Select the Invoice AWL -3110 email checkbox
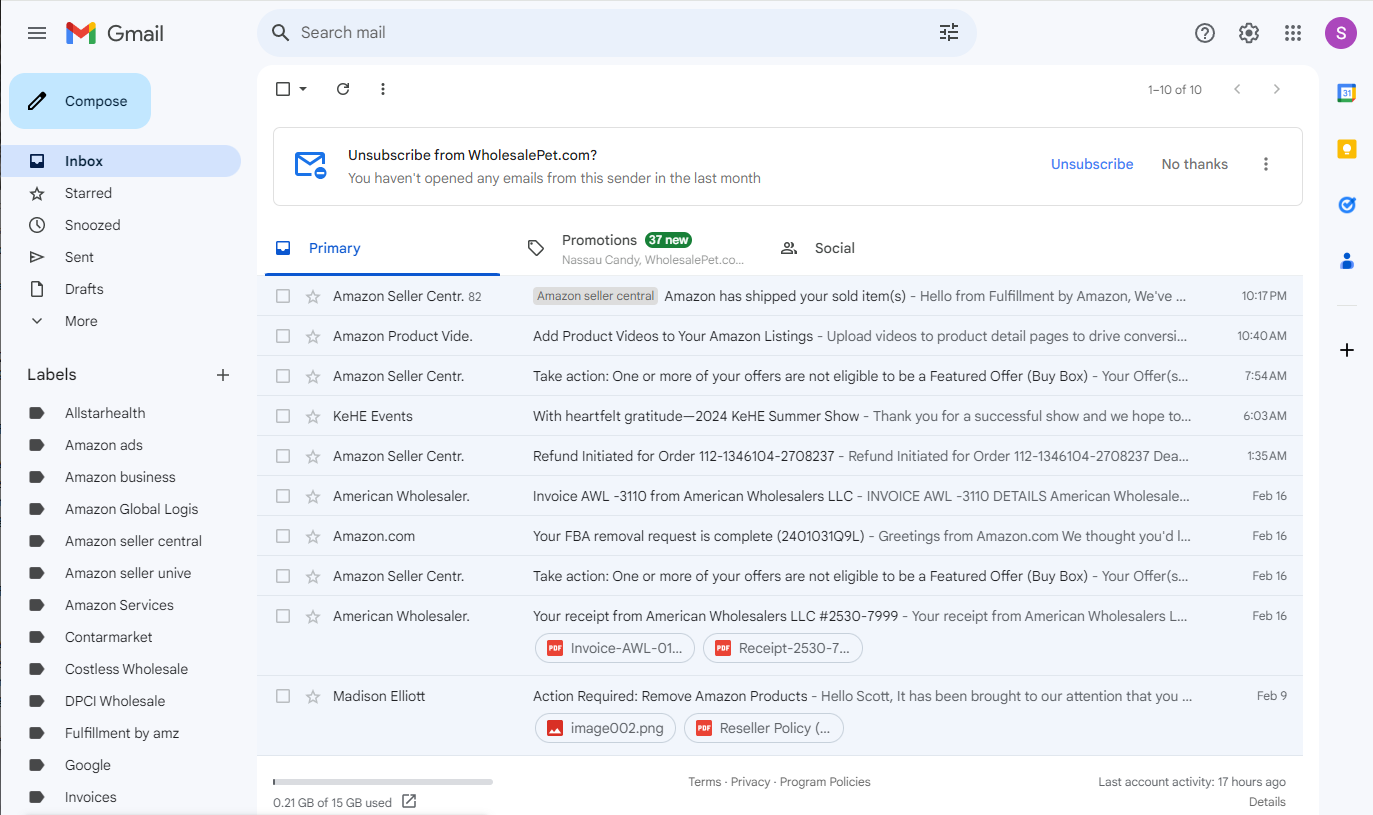This screenshot has height=815, width=1373. click(283, 496)
